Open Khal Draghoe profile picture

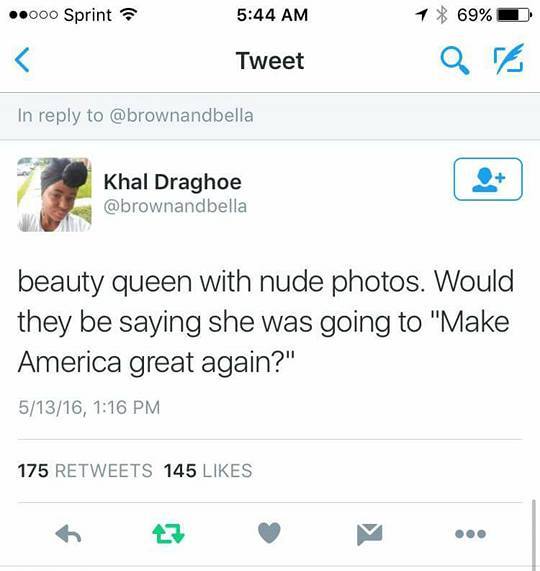(54, 194)
